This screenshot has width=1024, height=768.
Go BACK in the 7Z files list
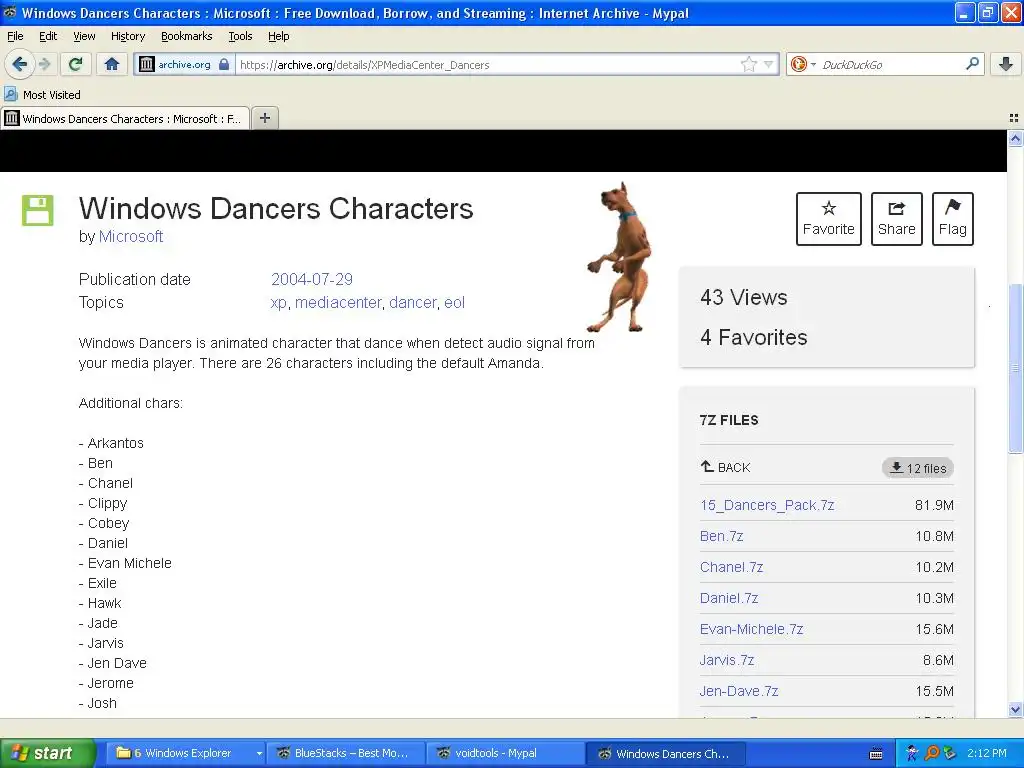725,468
